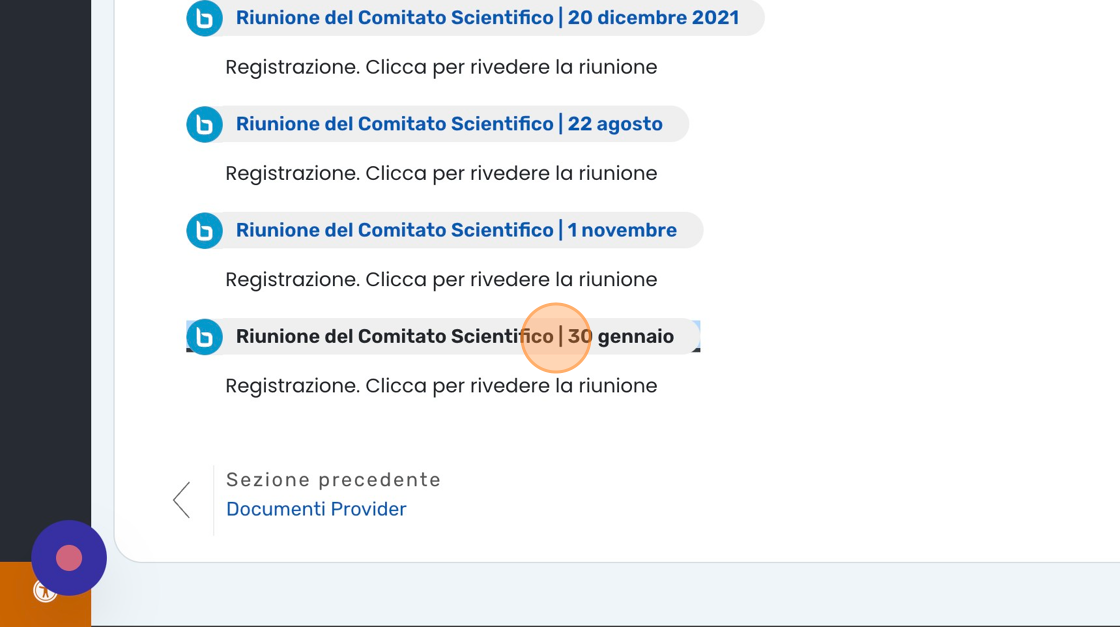Click the Registrazione description under 20 dicembre 2021
Viewport: 1120px width, 627px height.
pyautogui.click(x=441, y=67)
